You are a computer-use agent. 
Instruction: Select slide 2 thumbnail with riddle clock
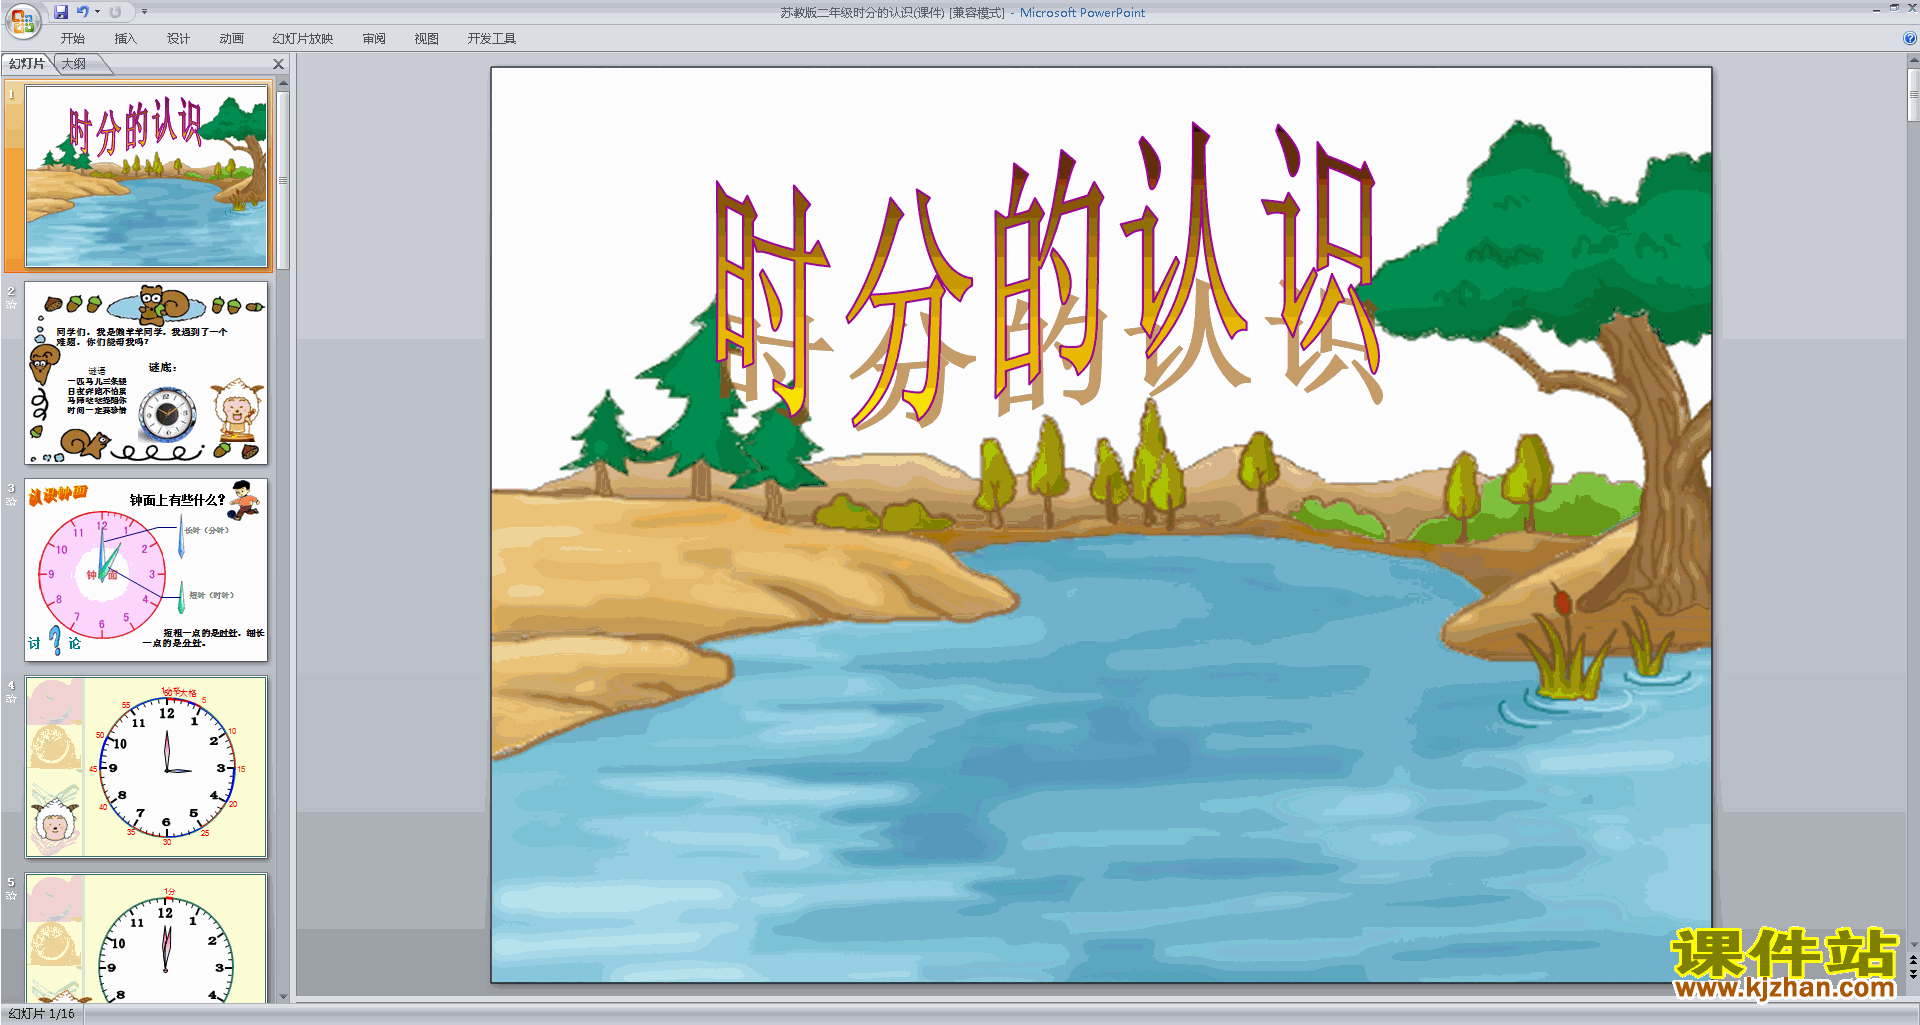point(146,373)
